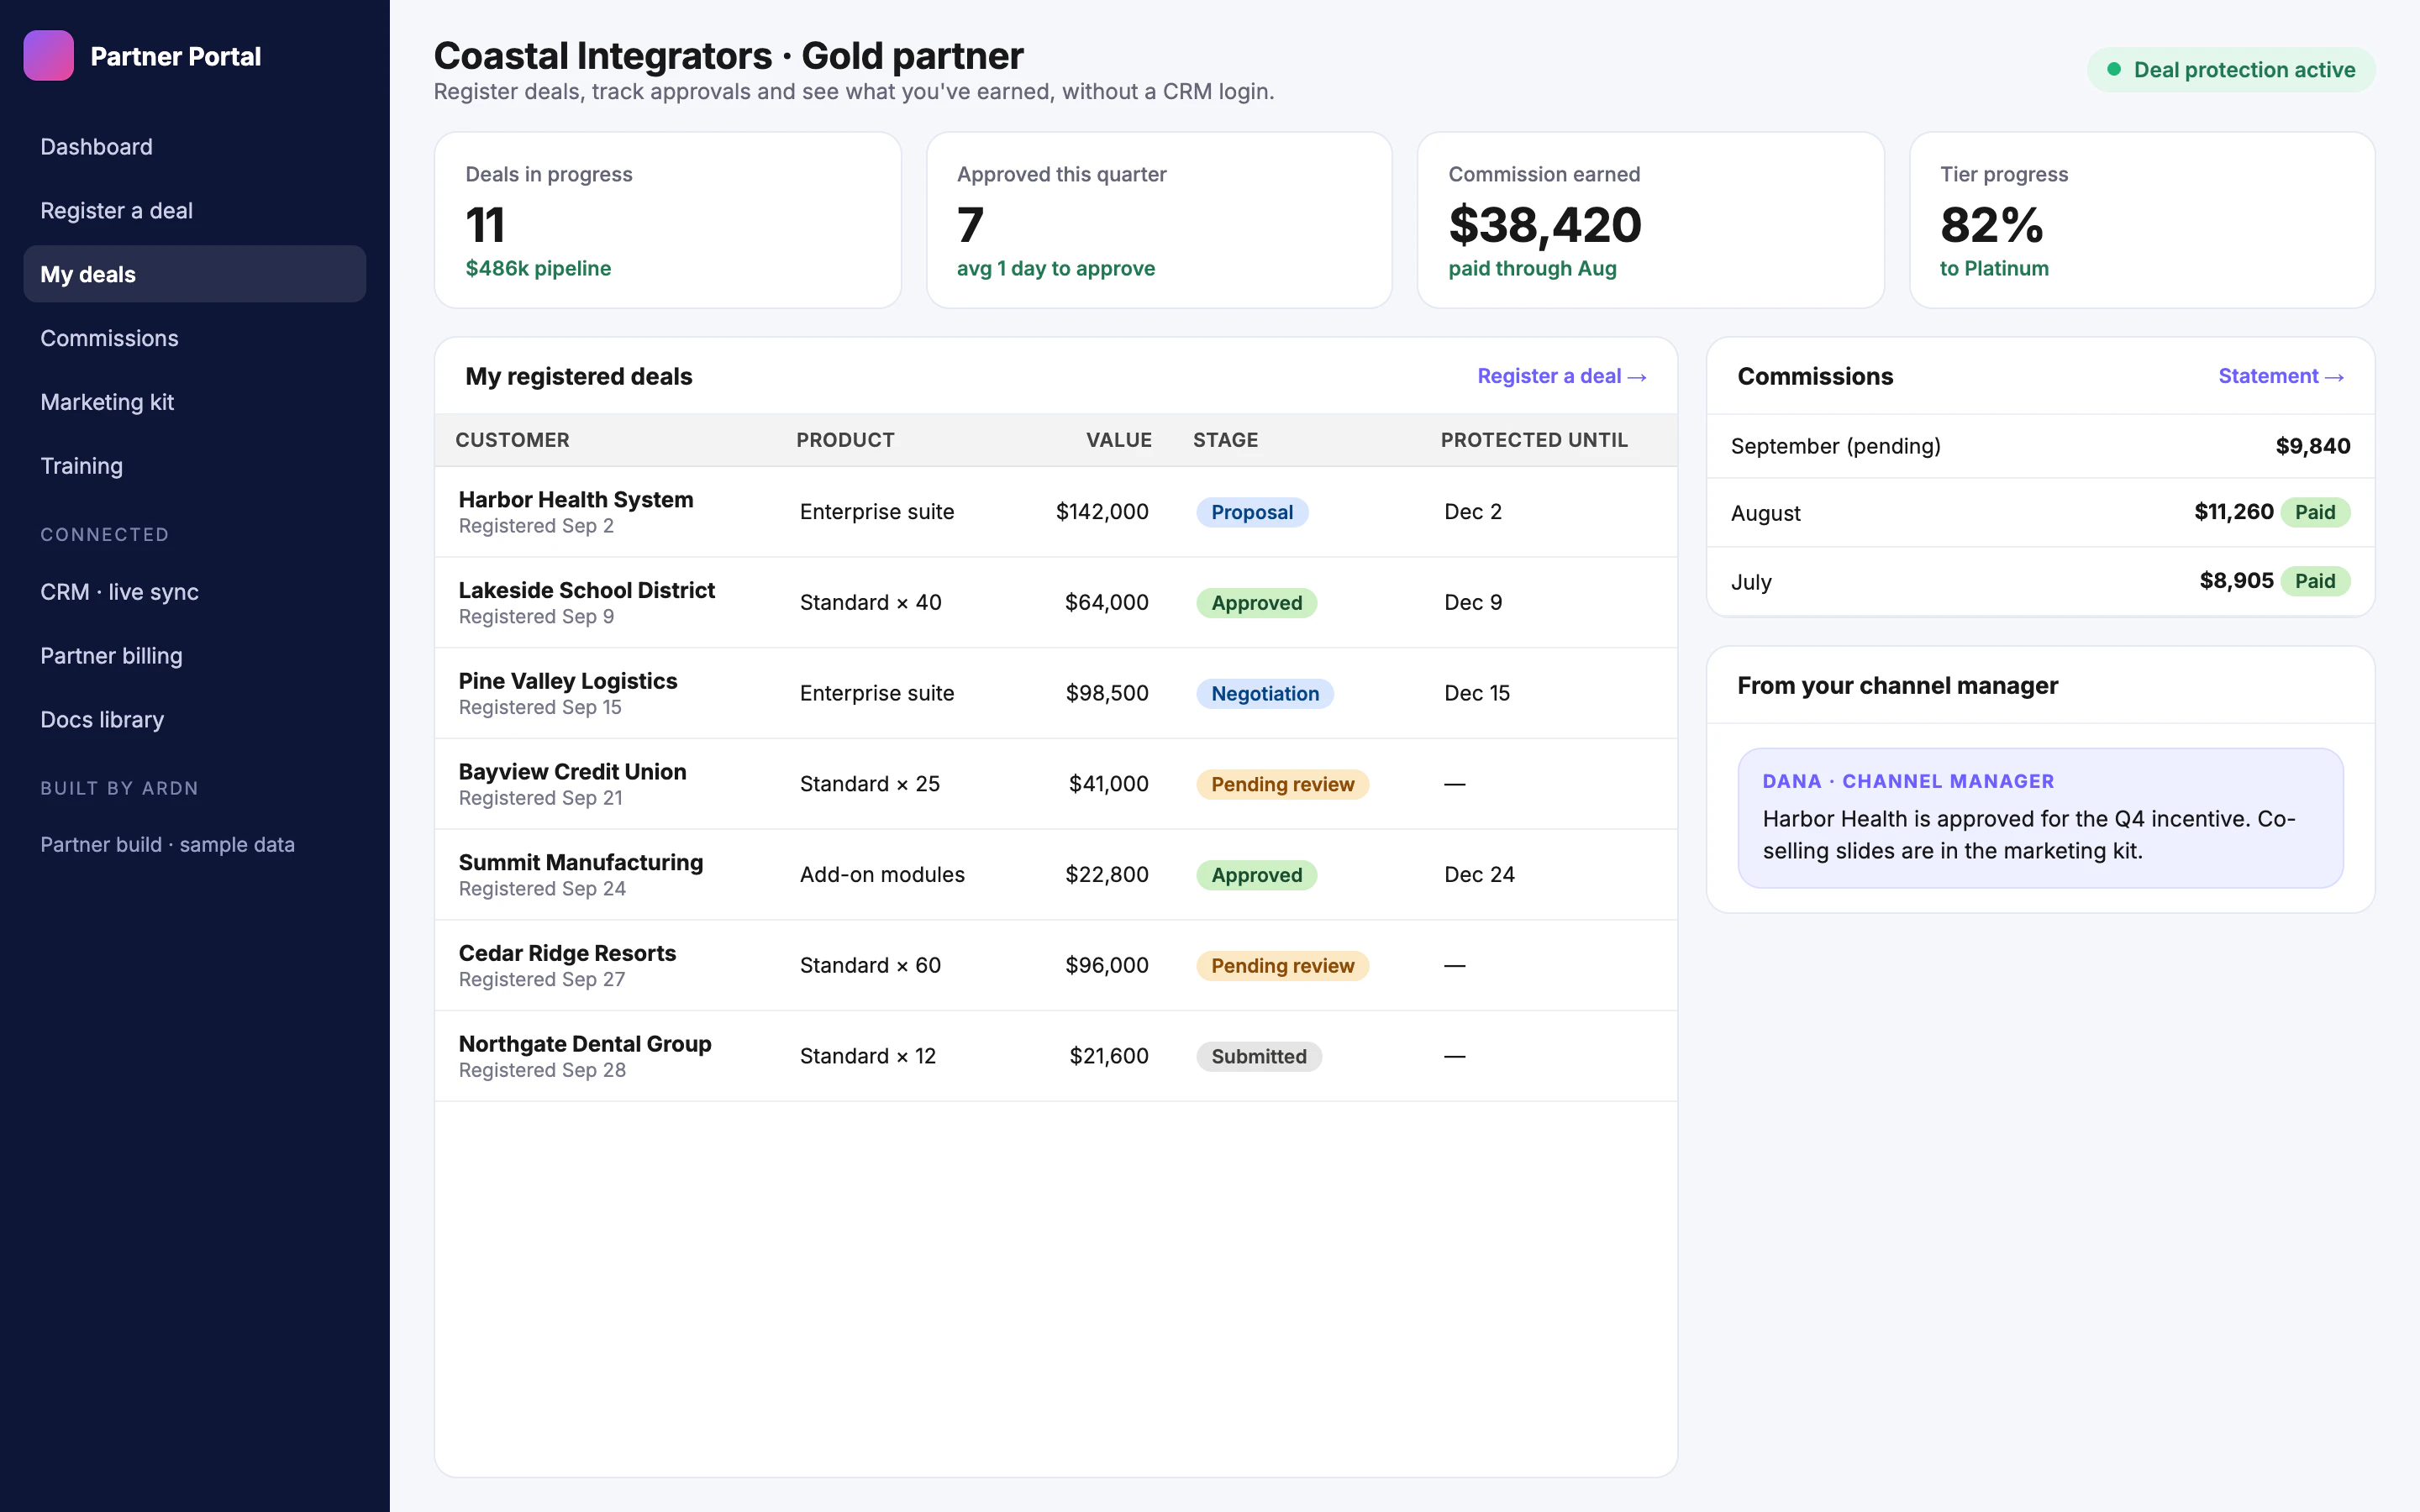2420x1512 pixels.
Task: Click the Negotiation stage badge
Action: (1265, 694)
